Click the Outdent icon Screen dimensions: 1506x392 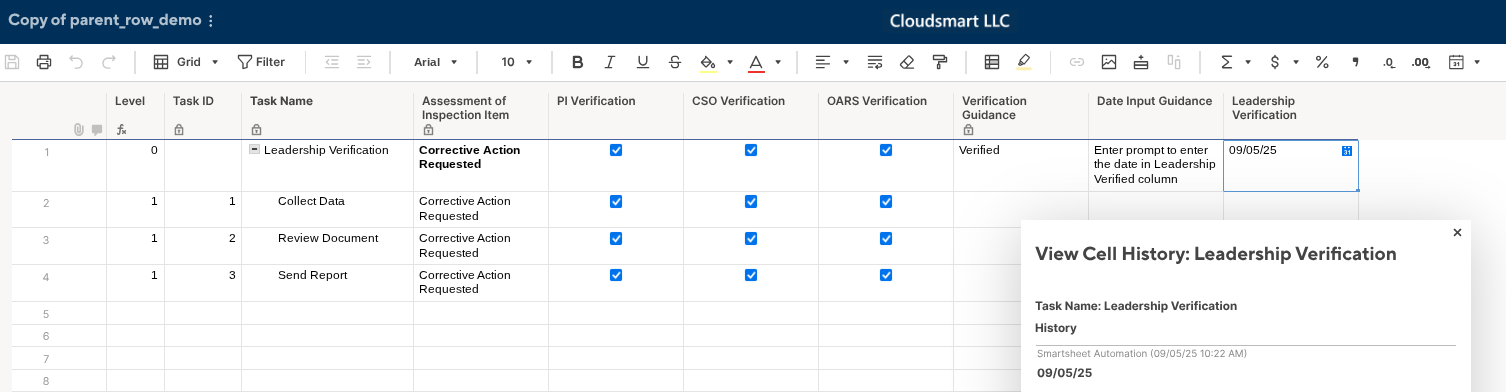coord(332,62)
